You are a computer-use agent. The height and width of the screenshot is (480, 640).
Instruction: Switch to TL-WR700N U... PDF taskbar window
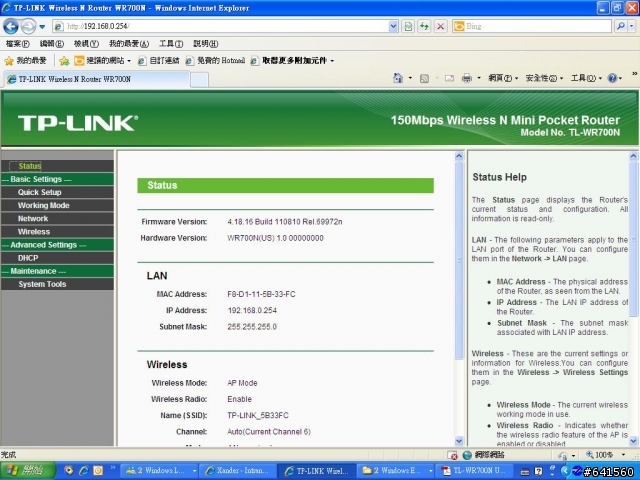475,471
